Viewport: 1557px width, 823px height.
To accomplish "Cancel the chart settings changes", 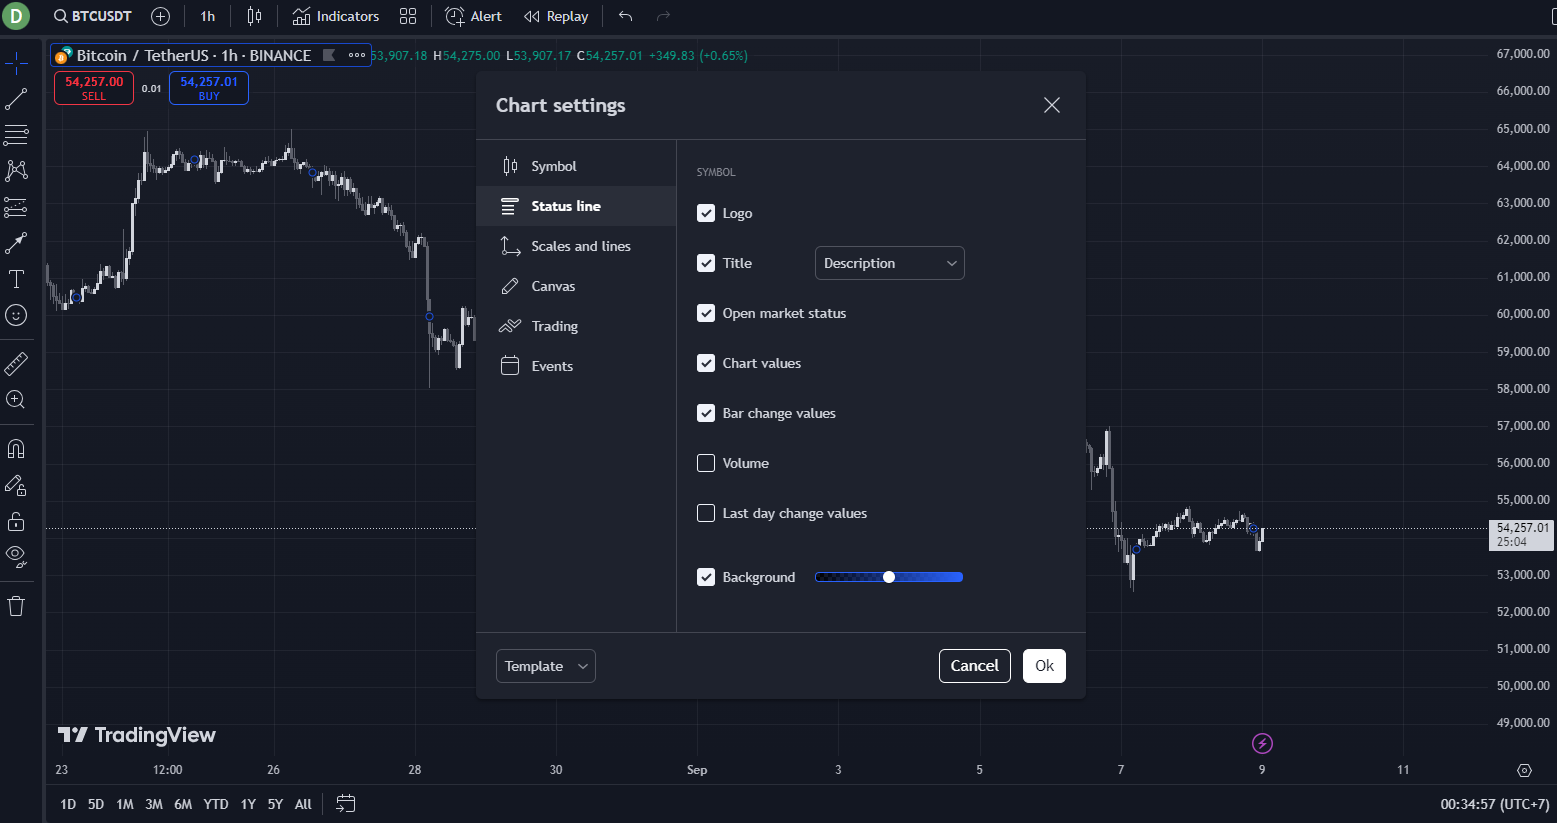I will coord(975,666).
